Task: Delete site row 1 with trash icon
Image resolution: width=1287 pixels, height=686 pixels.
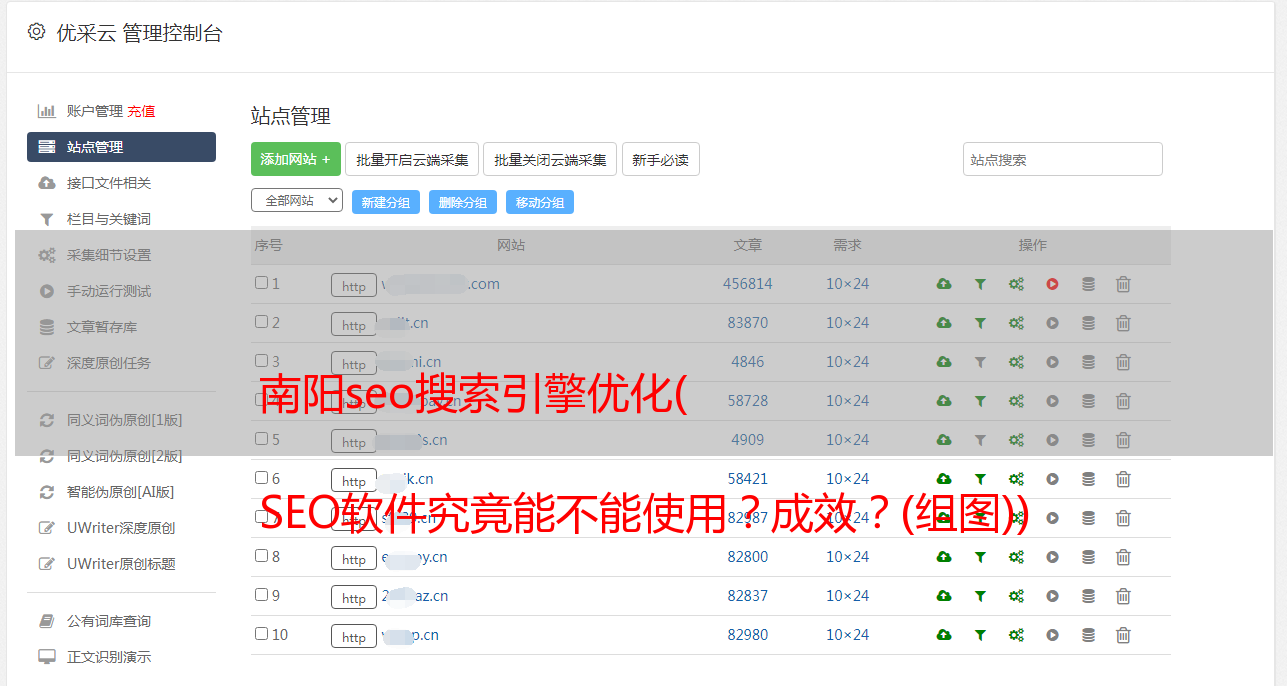Action: (1123, 284)
